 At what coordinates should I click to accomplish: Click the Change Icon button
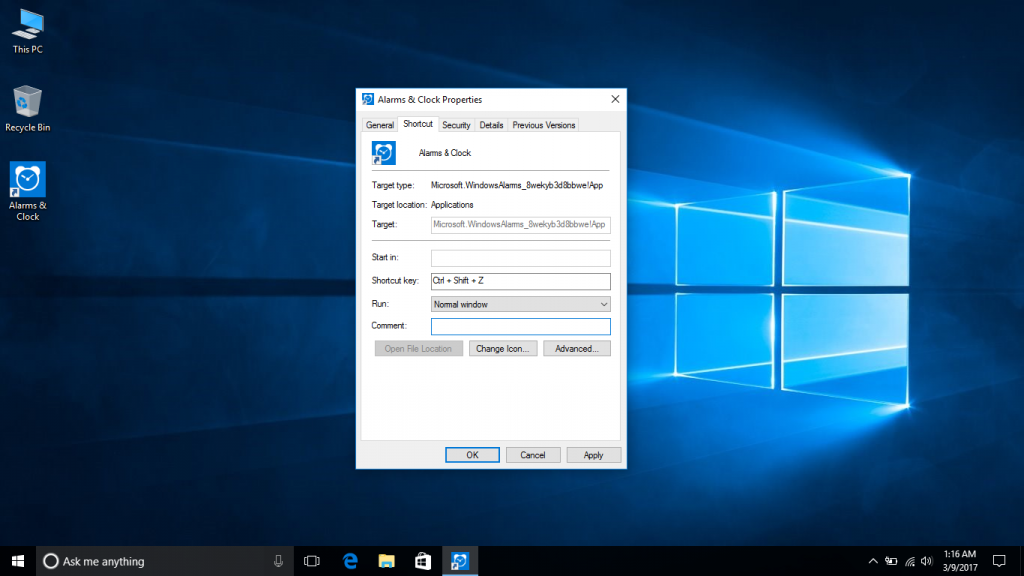(x=503, y=348)
